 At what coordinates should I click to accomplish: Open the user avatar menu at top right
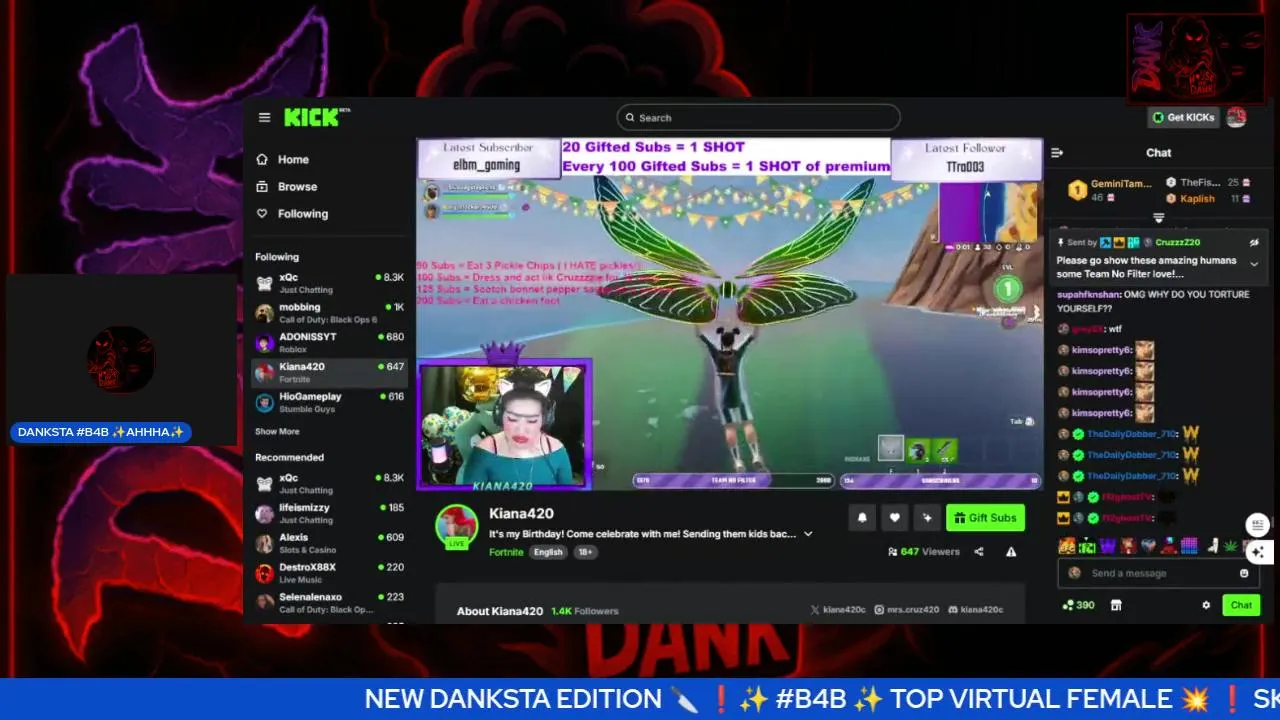coord(1237,117)
